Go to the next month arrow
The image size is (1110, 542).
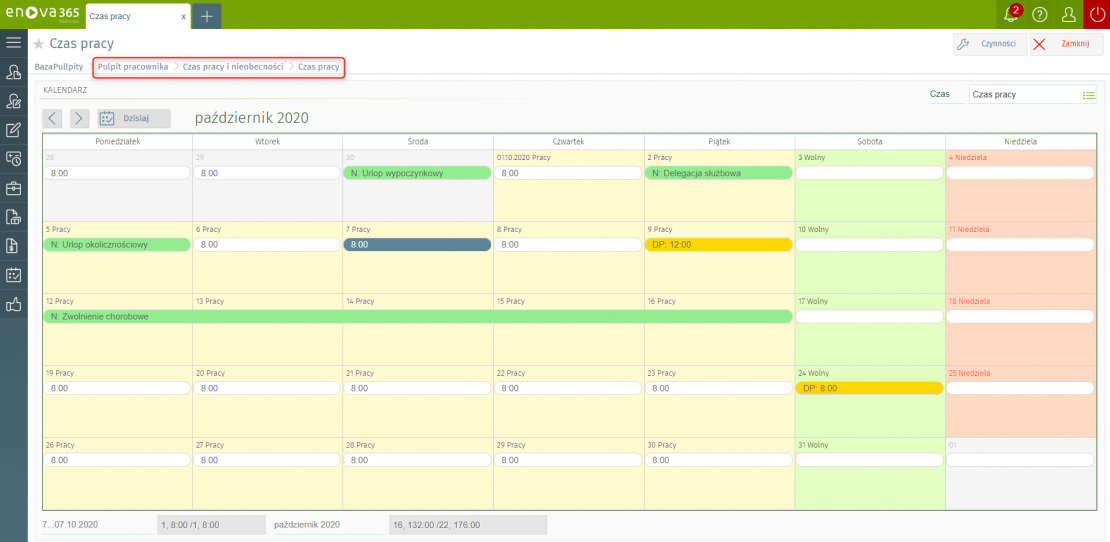click(80, 118)
